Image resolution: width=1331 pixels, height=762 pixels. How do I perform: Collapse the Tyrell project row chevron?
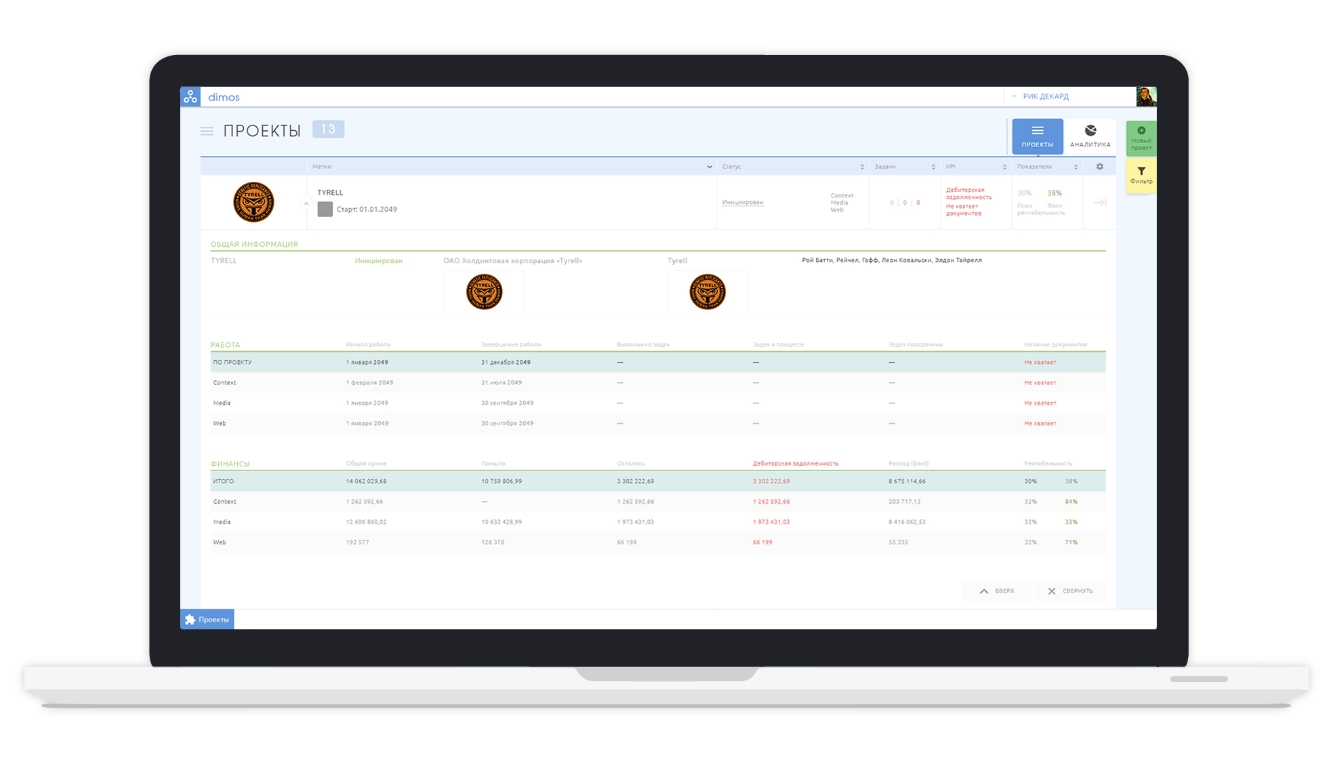click(x=307, y=203)
